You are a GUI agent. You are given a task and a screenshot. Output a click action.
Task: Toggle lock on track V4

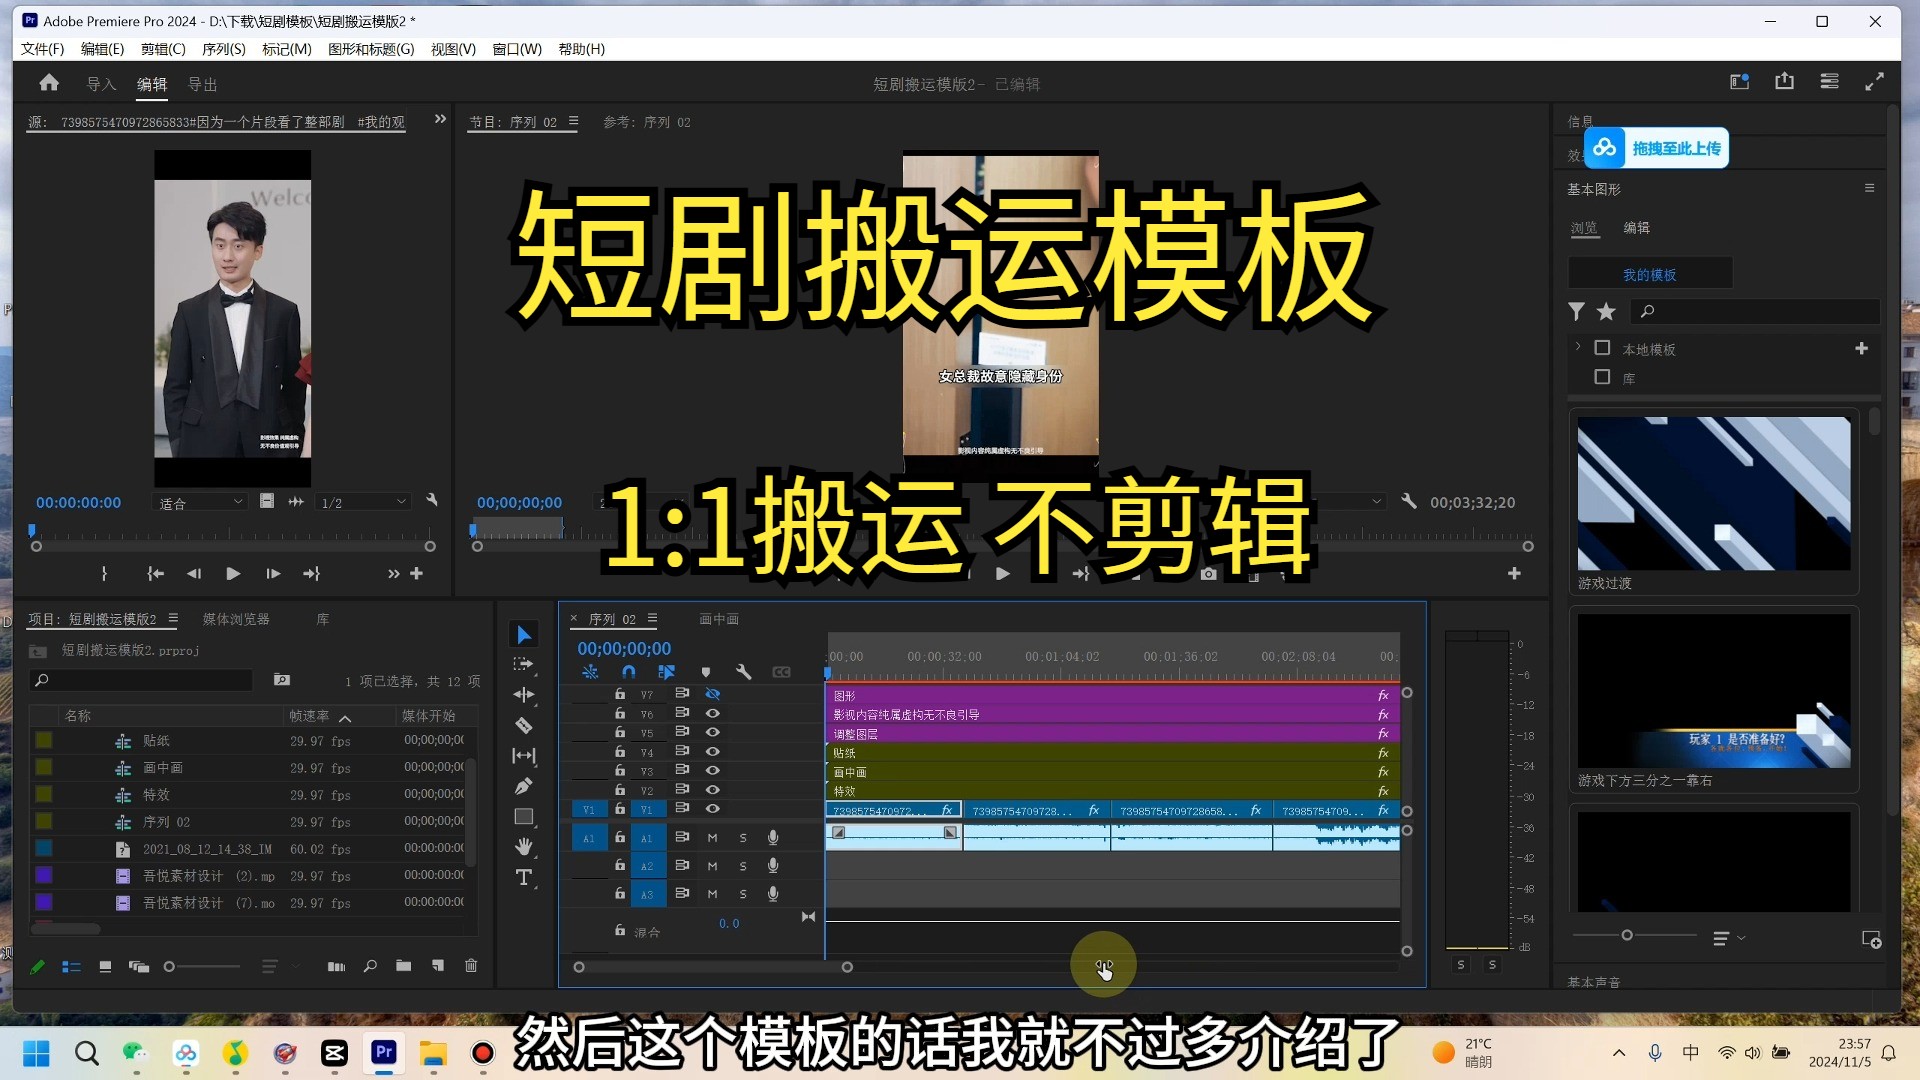pyautogui.click(x=620, y=751)
